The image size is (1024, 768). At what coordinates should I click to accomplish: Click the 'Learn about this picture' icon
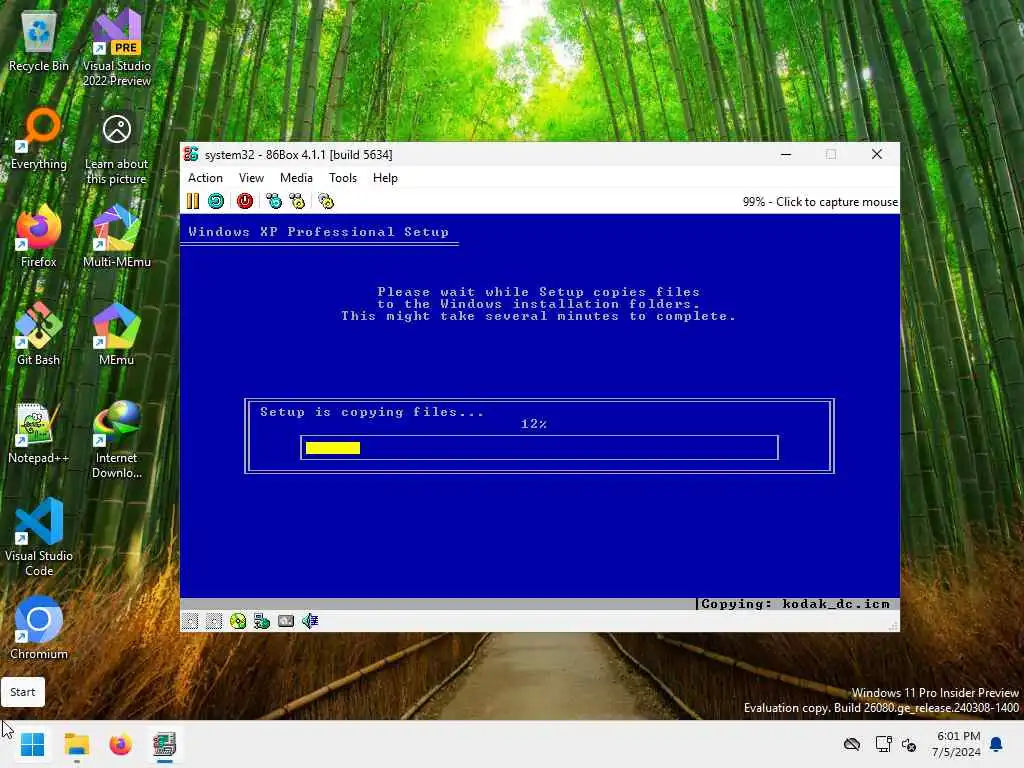(117, 149)
